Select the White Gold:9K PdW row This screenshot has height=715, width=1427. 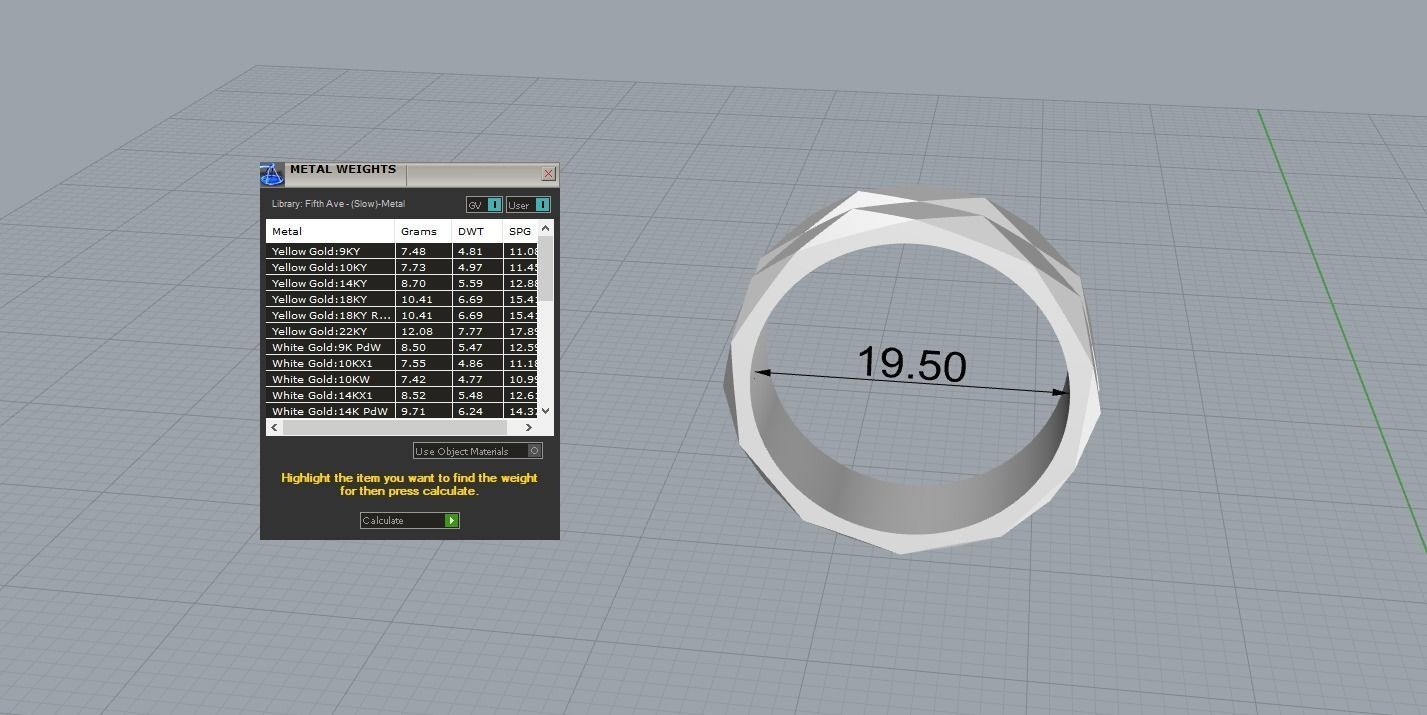pos(402,347)
